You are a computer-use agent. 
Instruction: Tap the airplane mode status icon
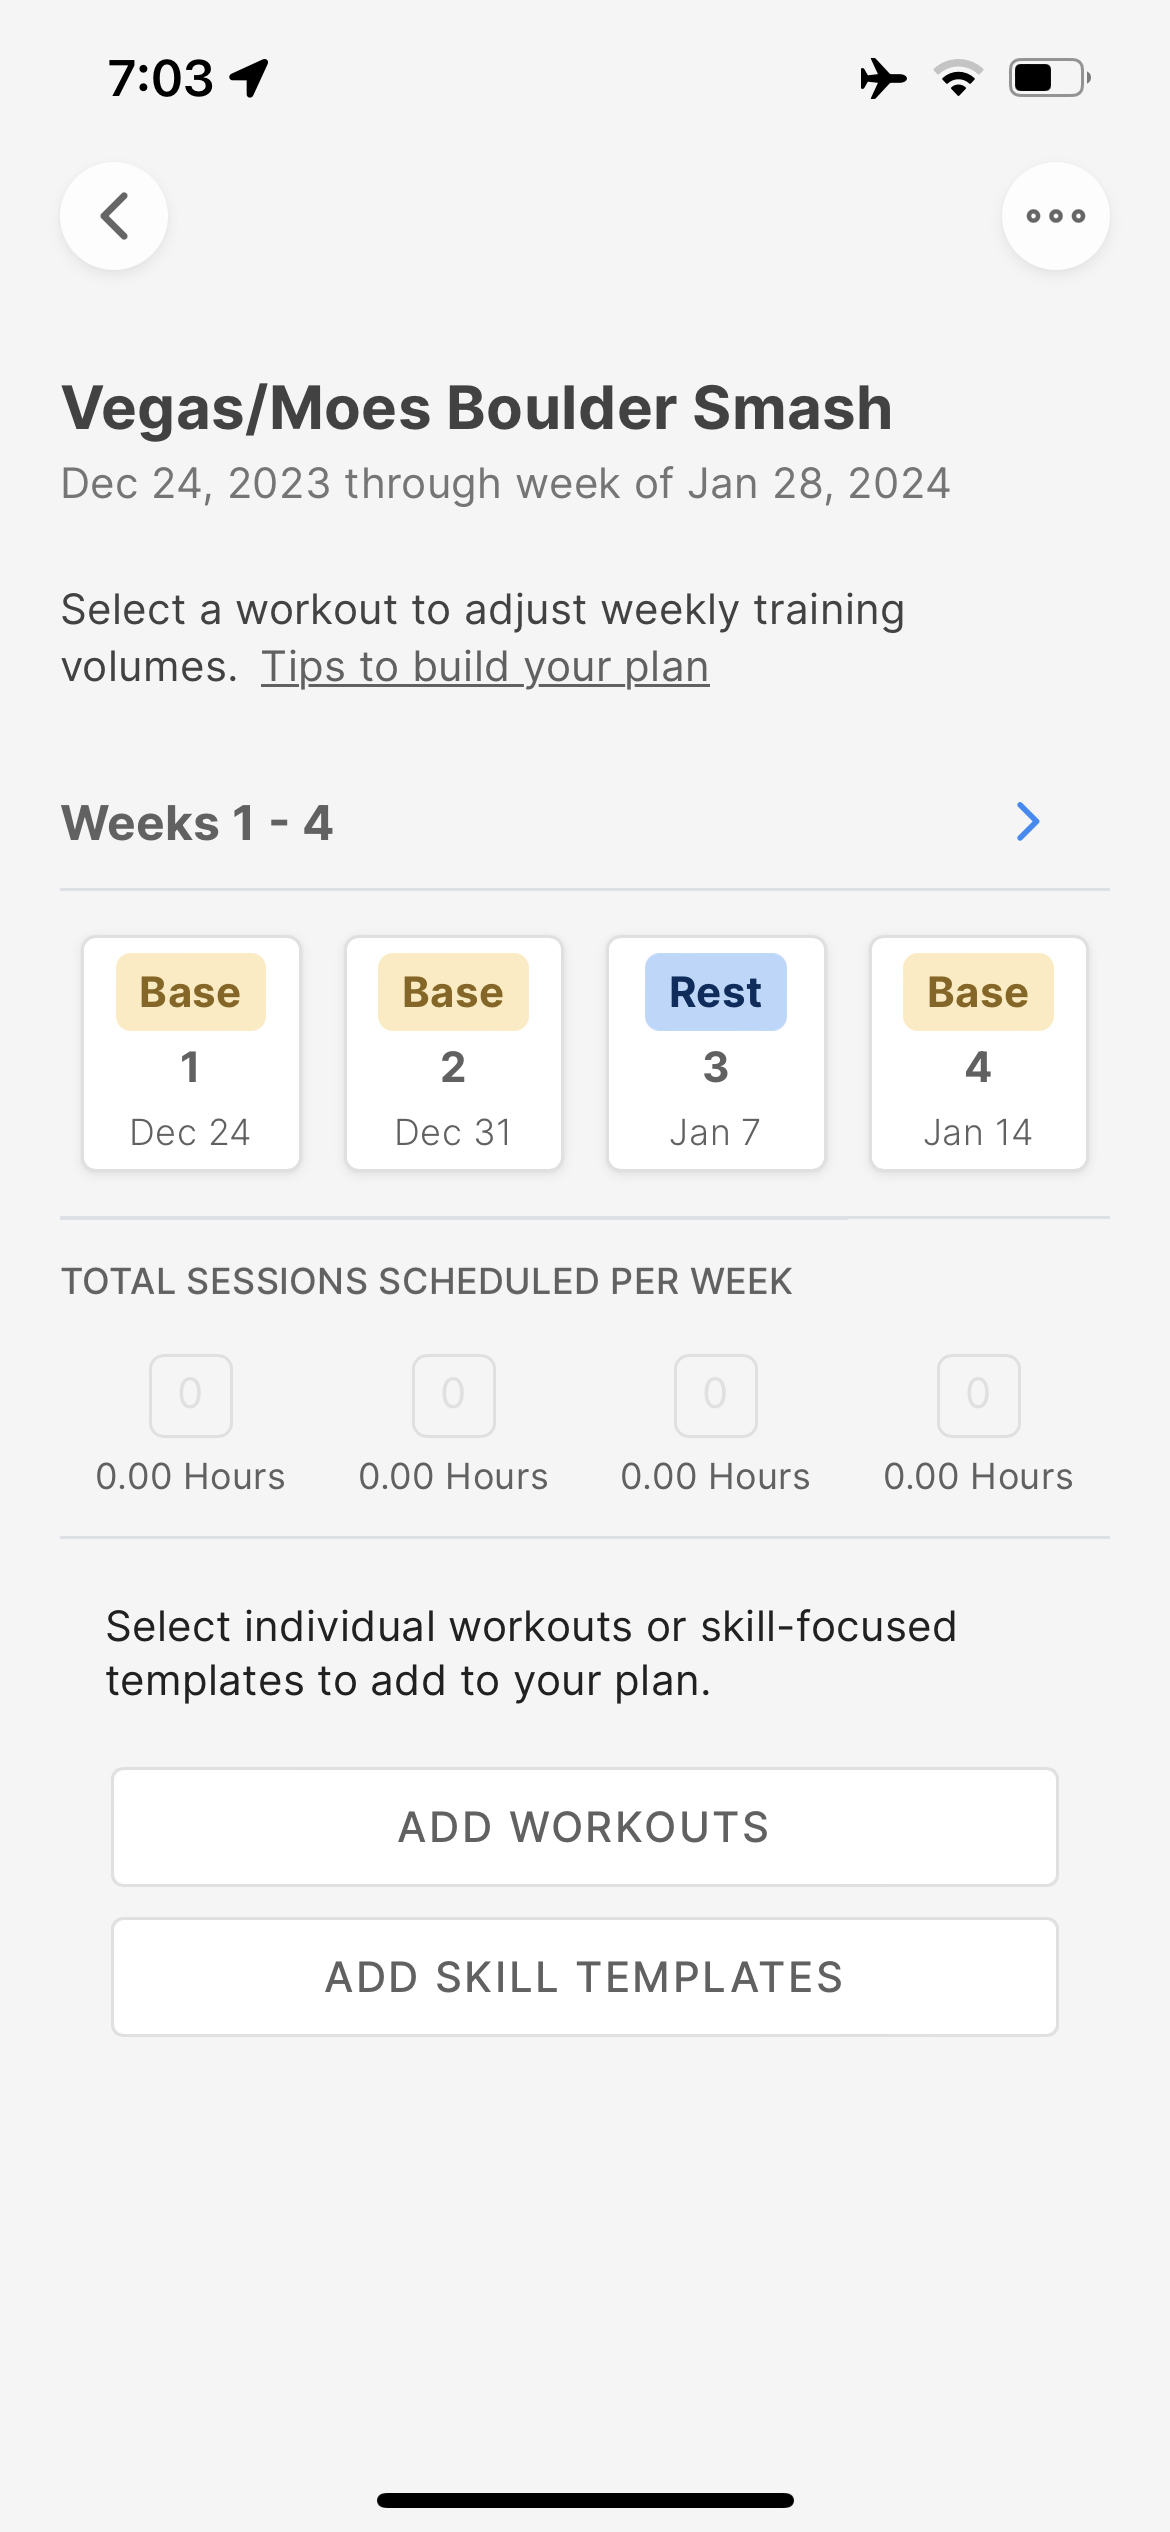pos(883,78)
